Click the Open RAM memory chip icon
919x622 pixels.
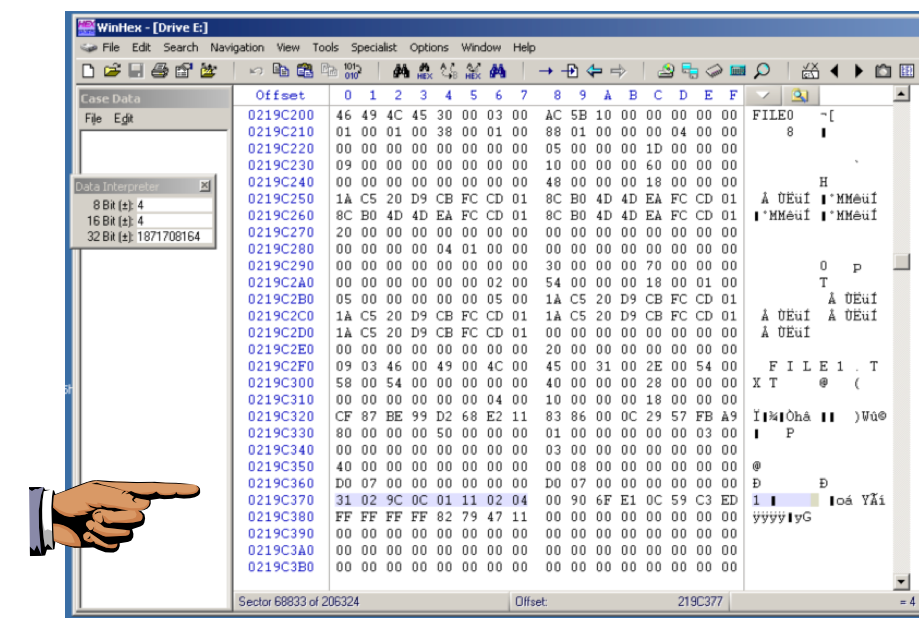pyautogui.click(x=714, y=71)
